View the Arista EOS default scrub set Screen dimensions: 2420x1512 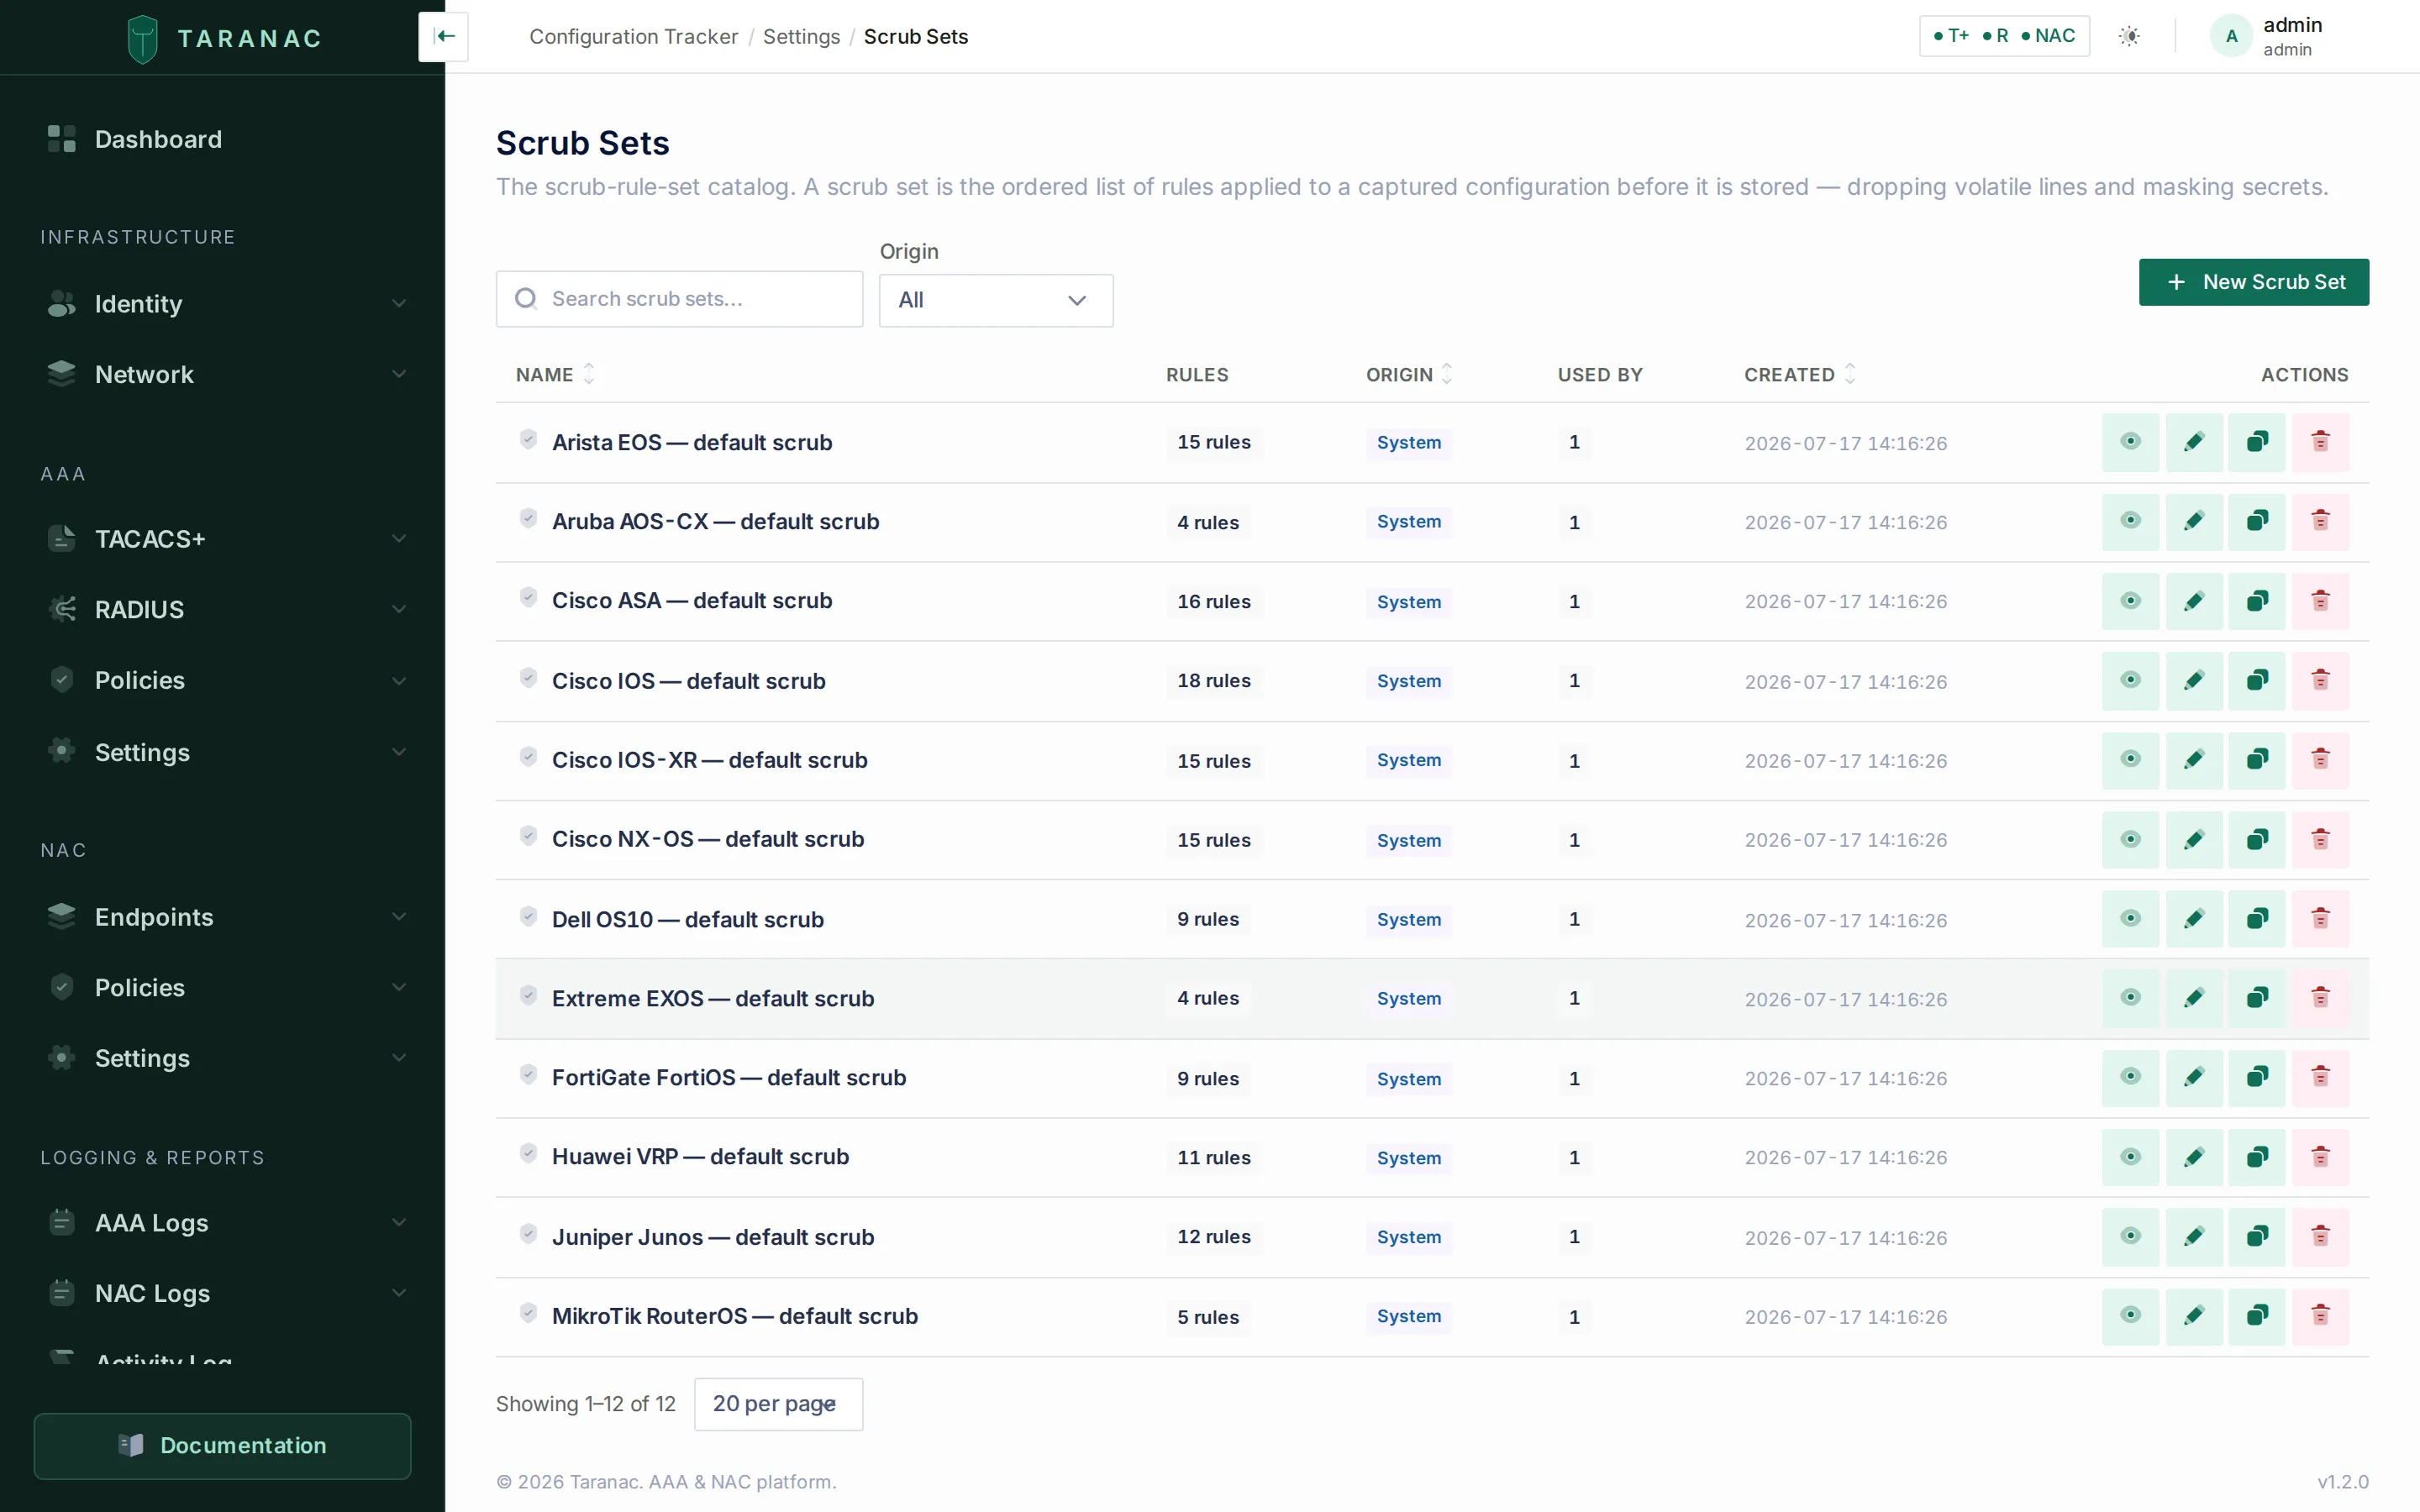[x=2130, y=442]
